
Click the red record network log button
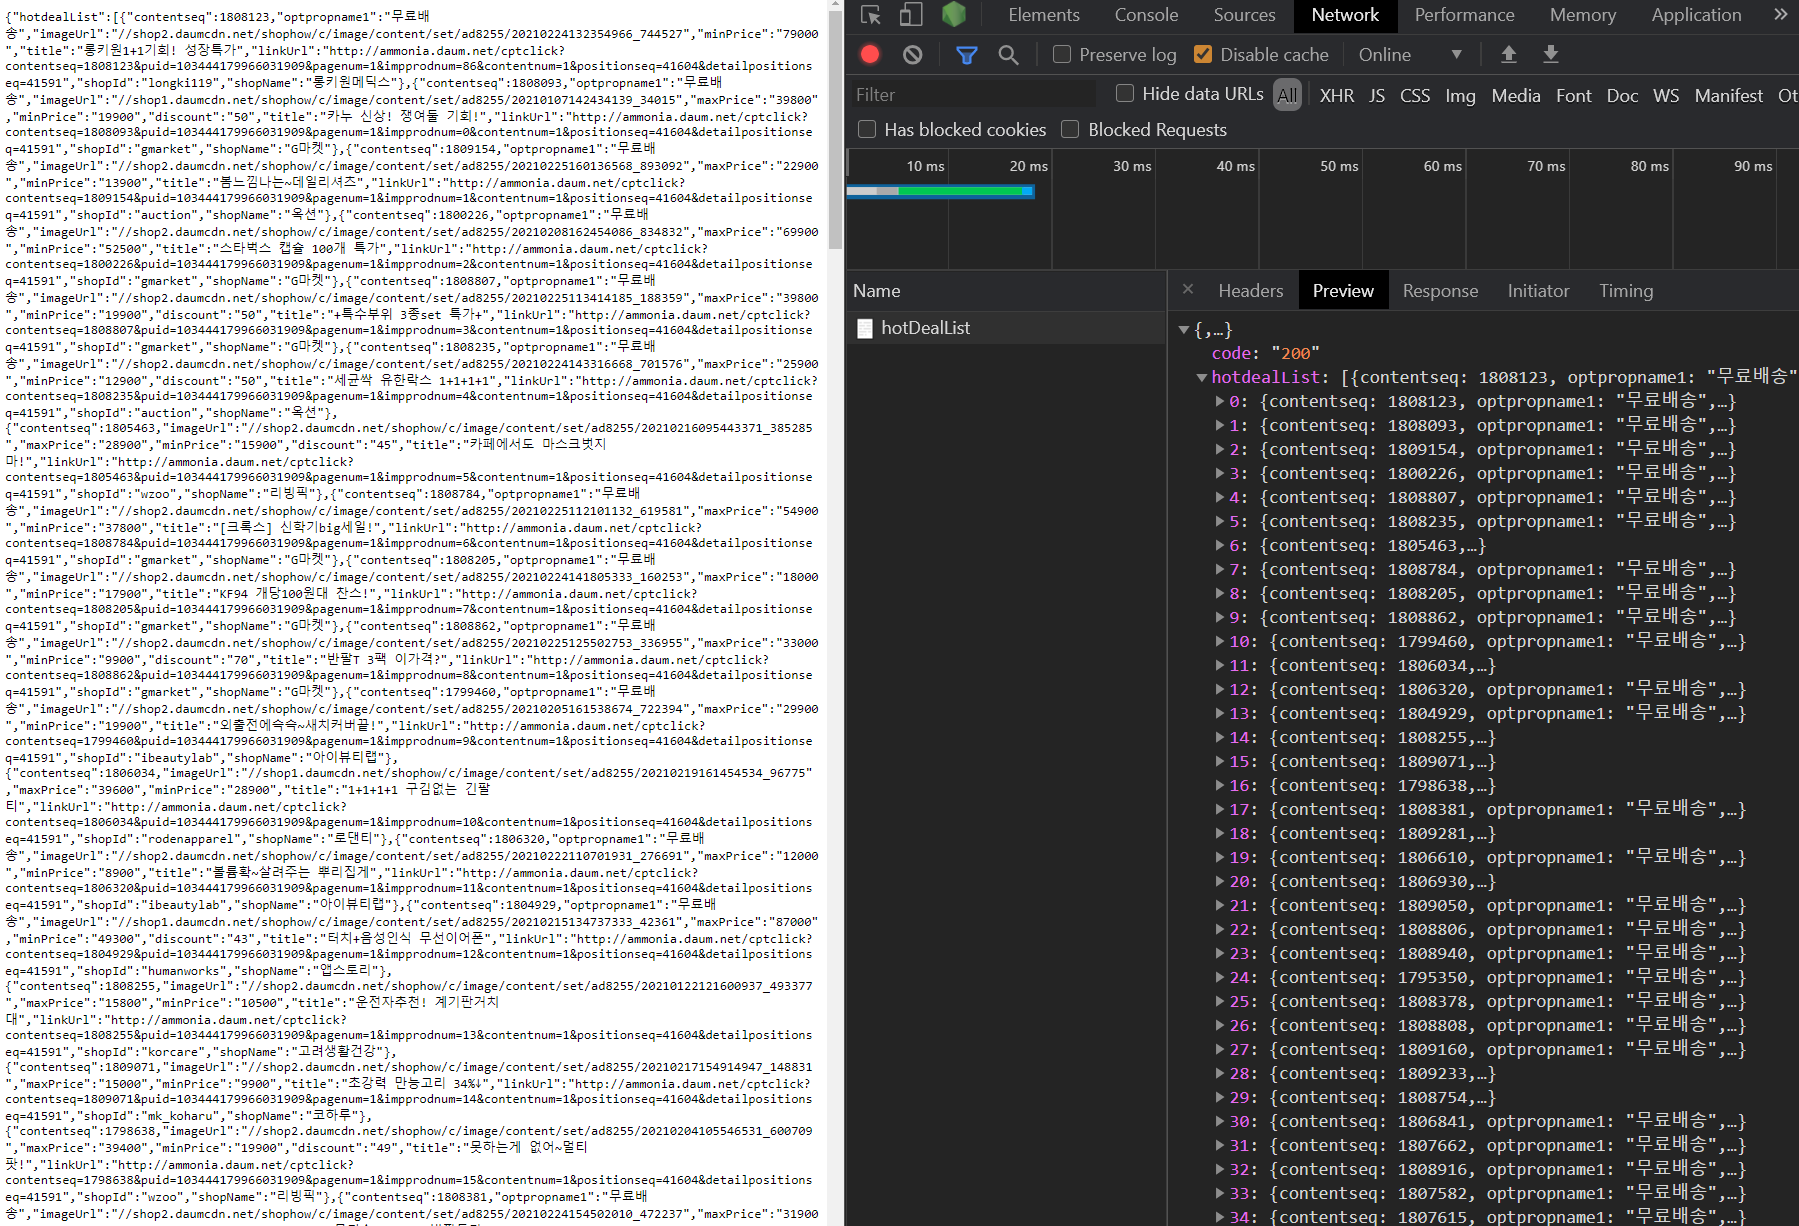click(868, 54)
